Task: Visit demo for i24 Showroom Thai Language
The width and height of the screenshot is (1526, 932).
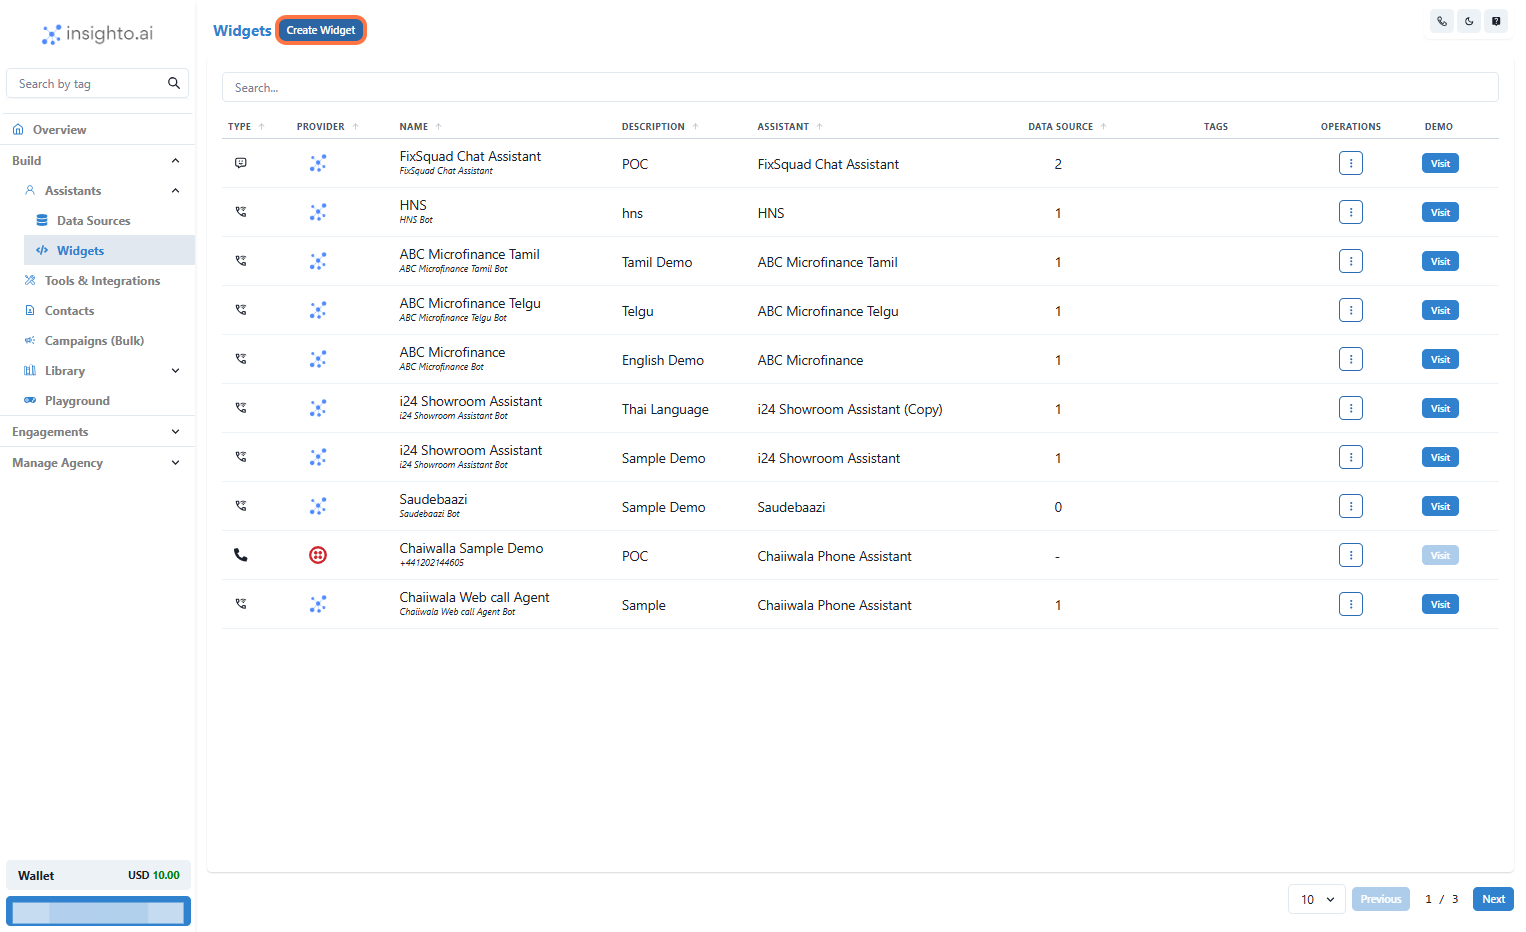Action: point(1440,408)
